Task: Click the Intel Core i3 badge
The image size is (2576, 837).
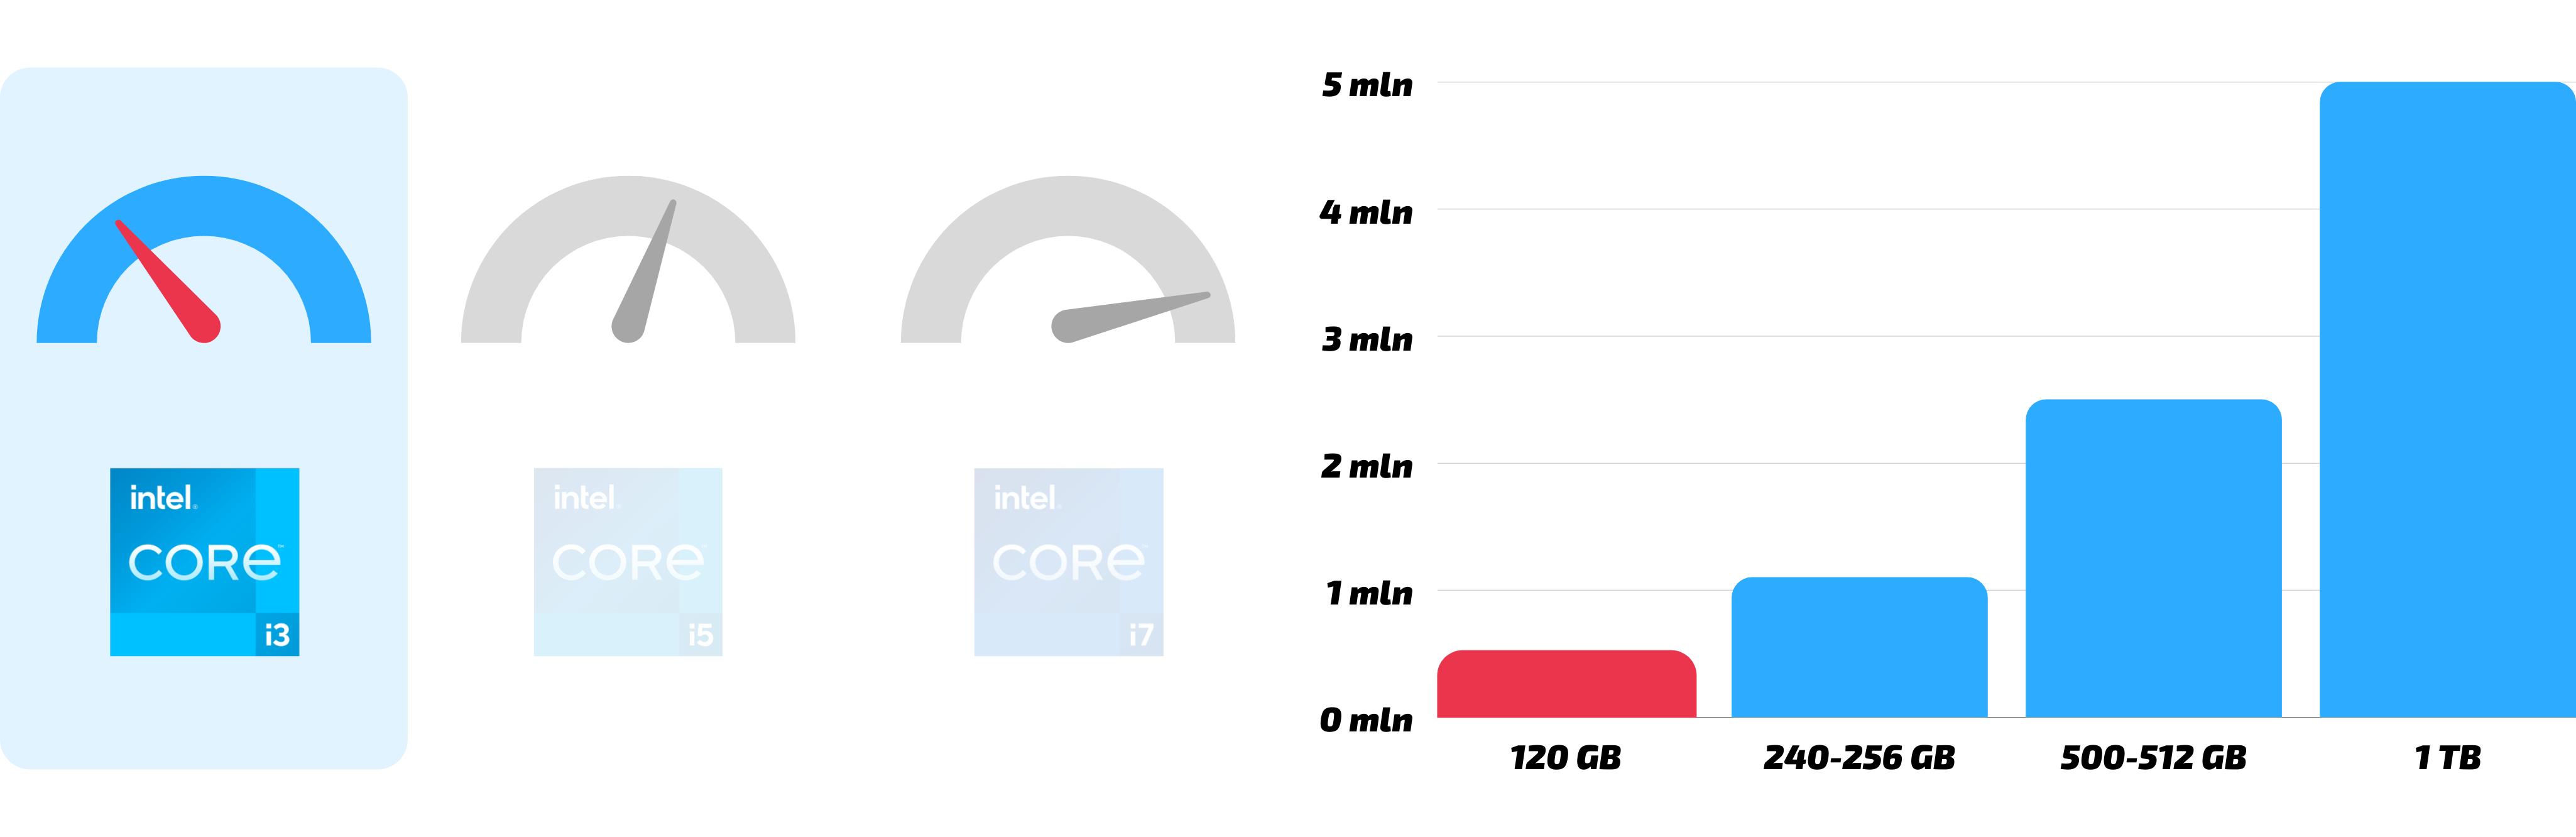Action: pyautogui.click(x=204, y=562)
